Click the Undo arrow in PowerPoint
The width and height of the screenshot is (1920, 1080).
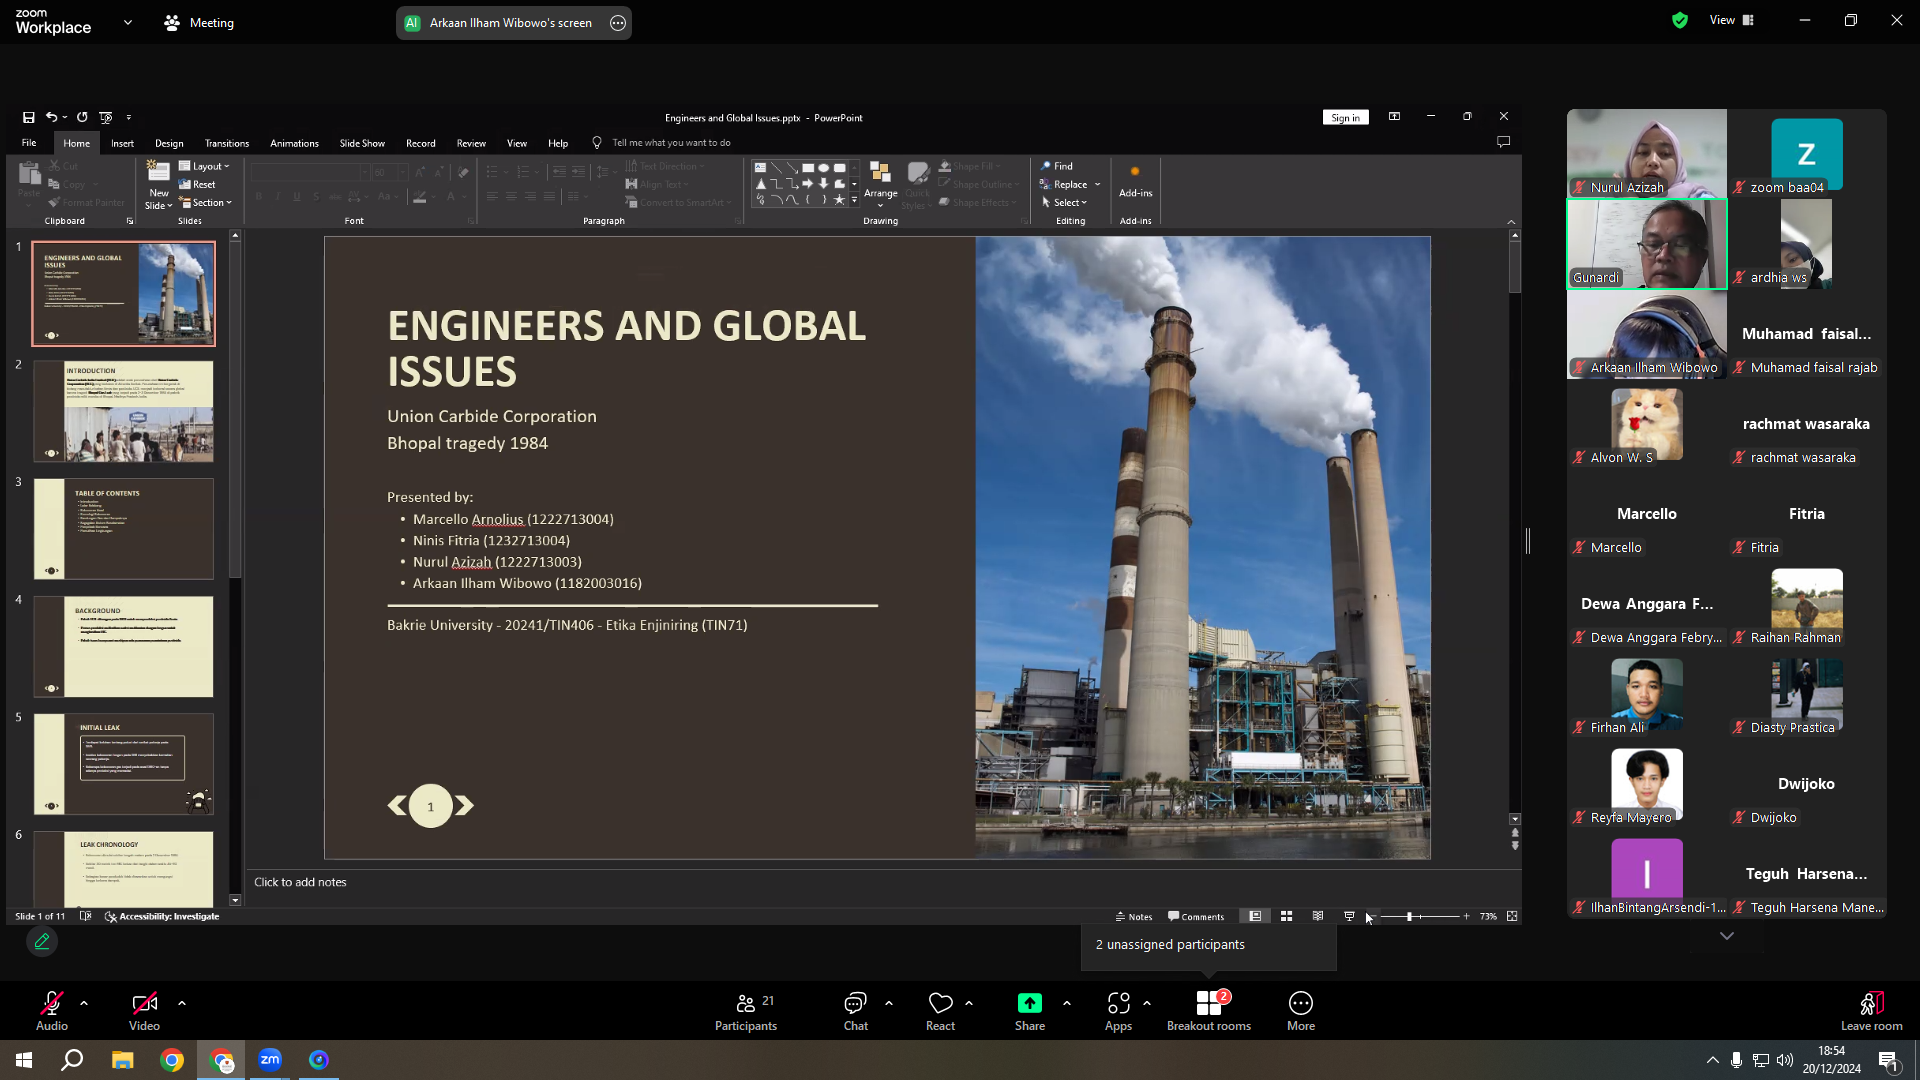click(51, 117)
